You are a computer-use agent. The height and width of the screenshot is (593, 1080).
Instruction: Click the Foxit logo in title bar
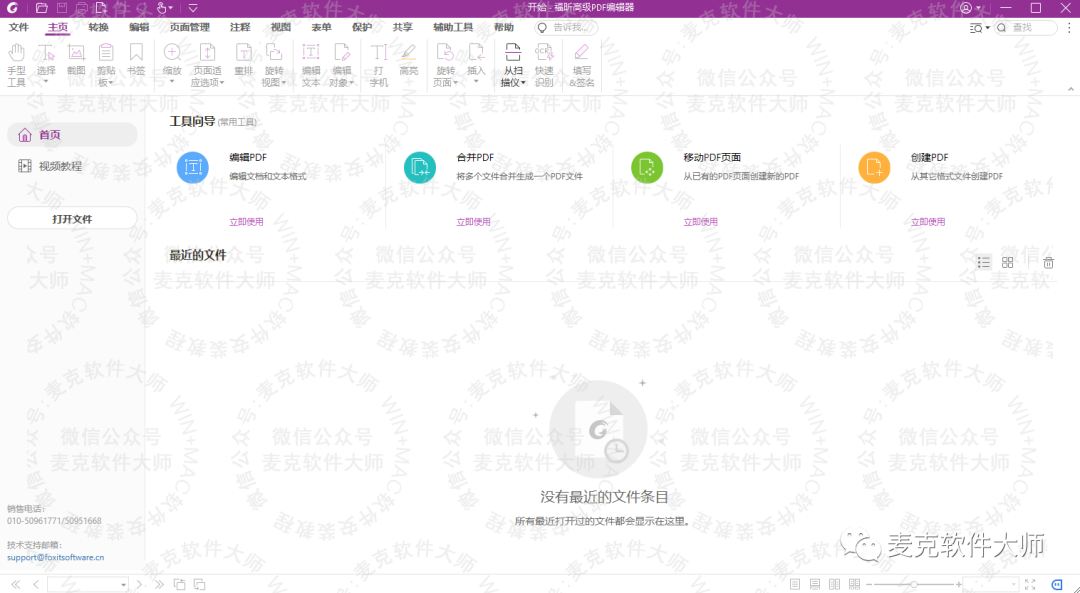click(x=12, y=8)
